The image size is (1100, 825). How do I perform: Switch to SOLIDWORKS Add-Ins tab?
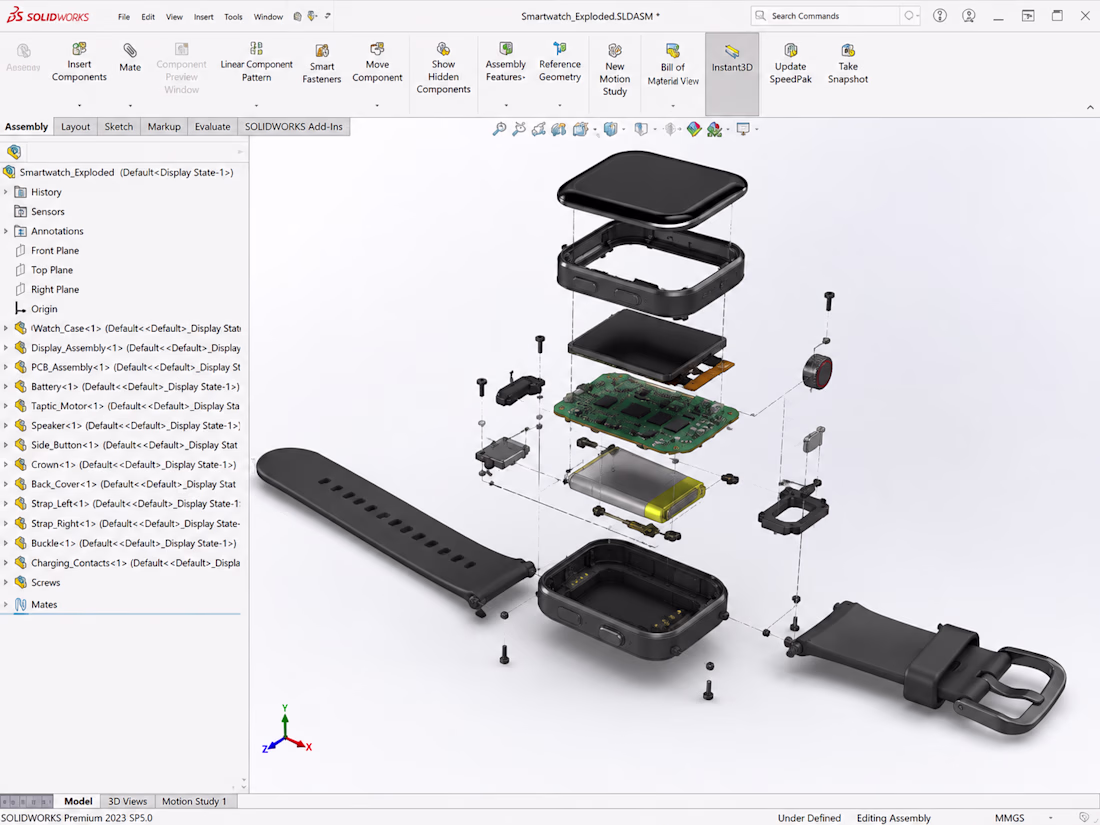click(x=293, y=126)
